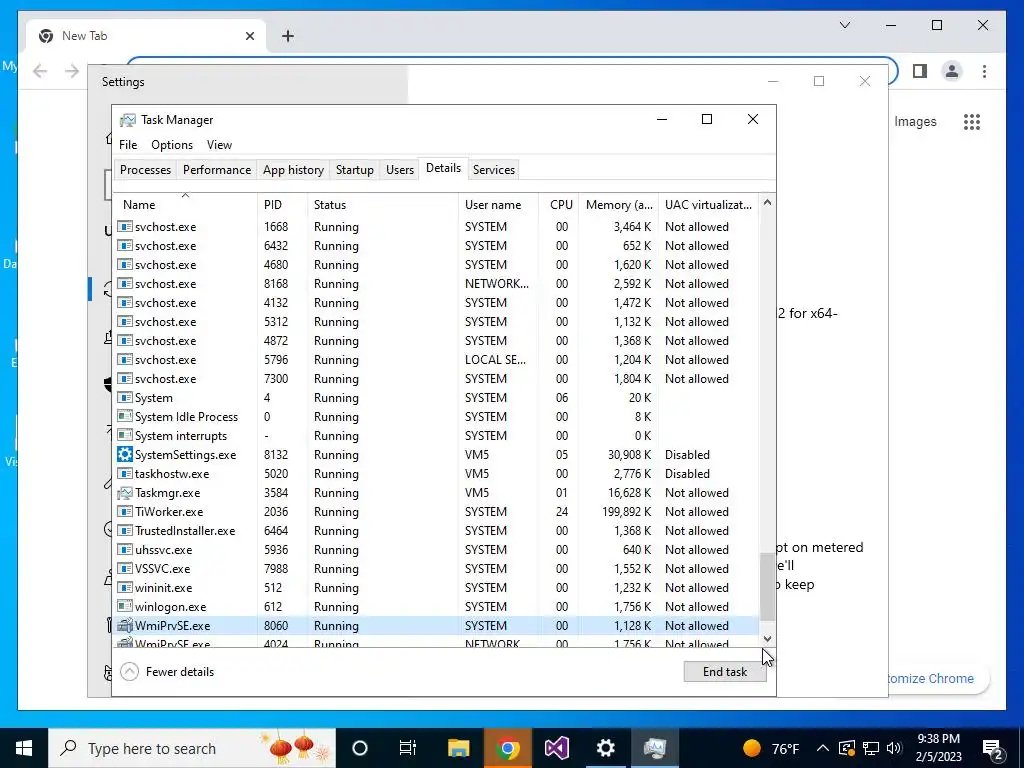Click the winlogon.exe process icon
Screen dimensions: 1024x768
coord(124,607)
